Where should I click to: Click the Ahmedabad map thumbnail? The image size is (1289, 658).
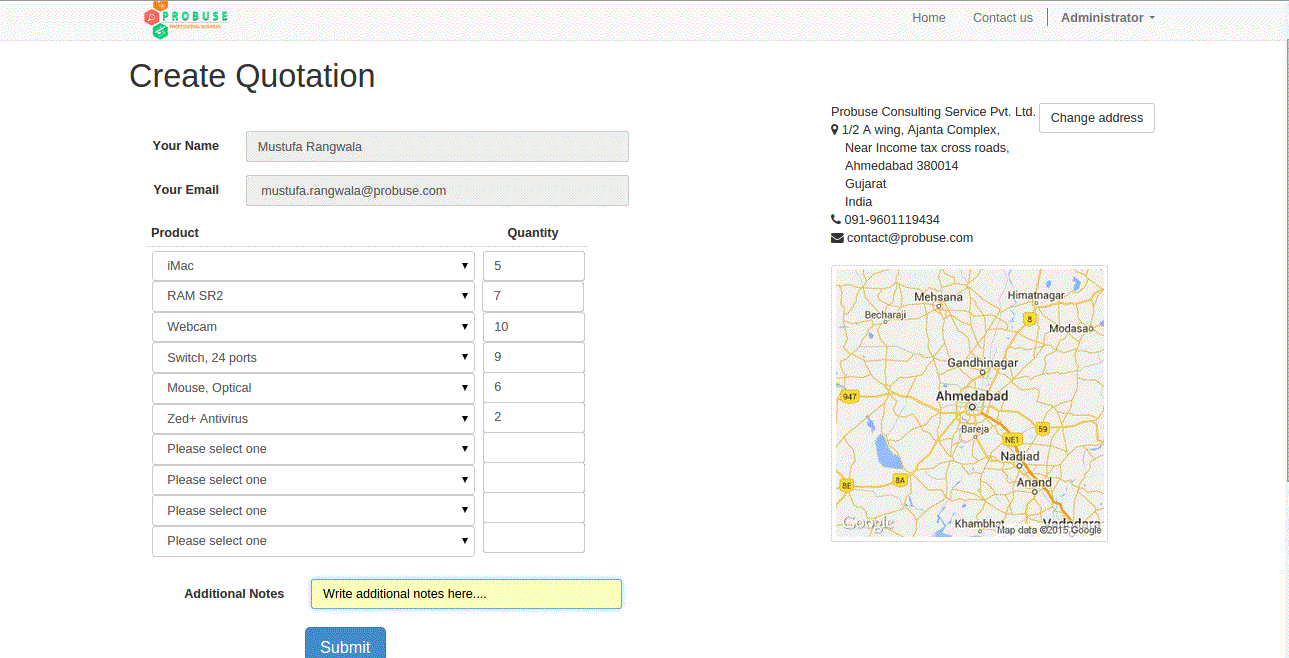pos(969,403)
